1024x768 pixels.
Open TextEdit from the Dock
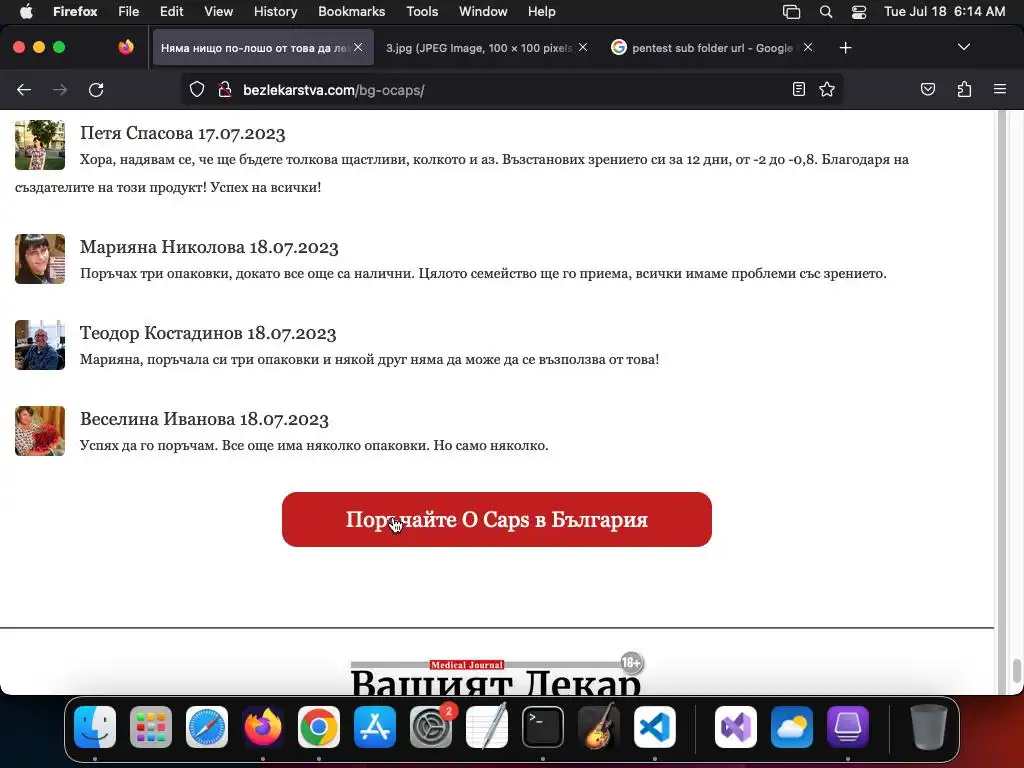[x=487, y=727]
